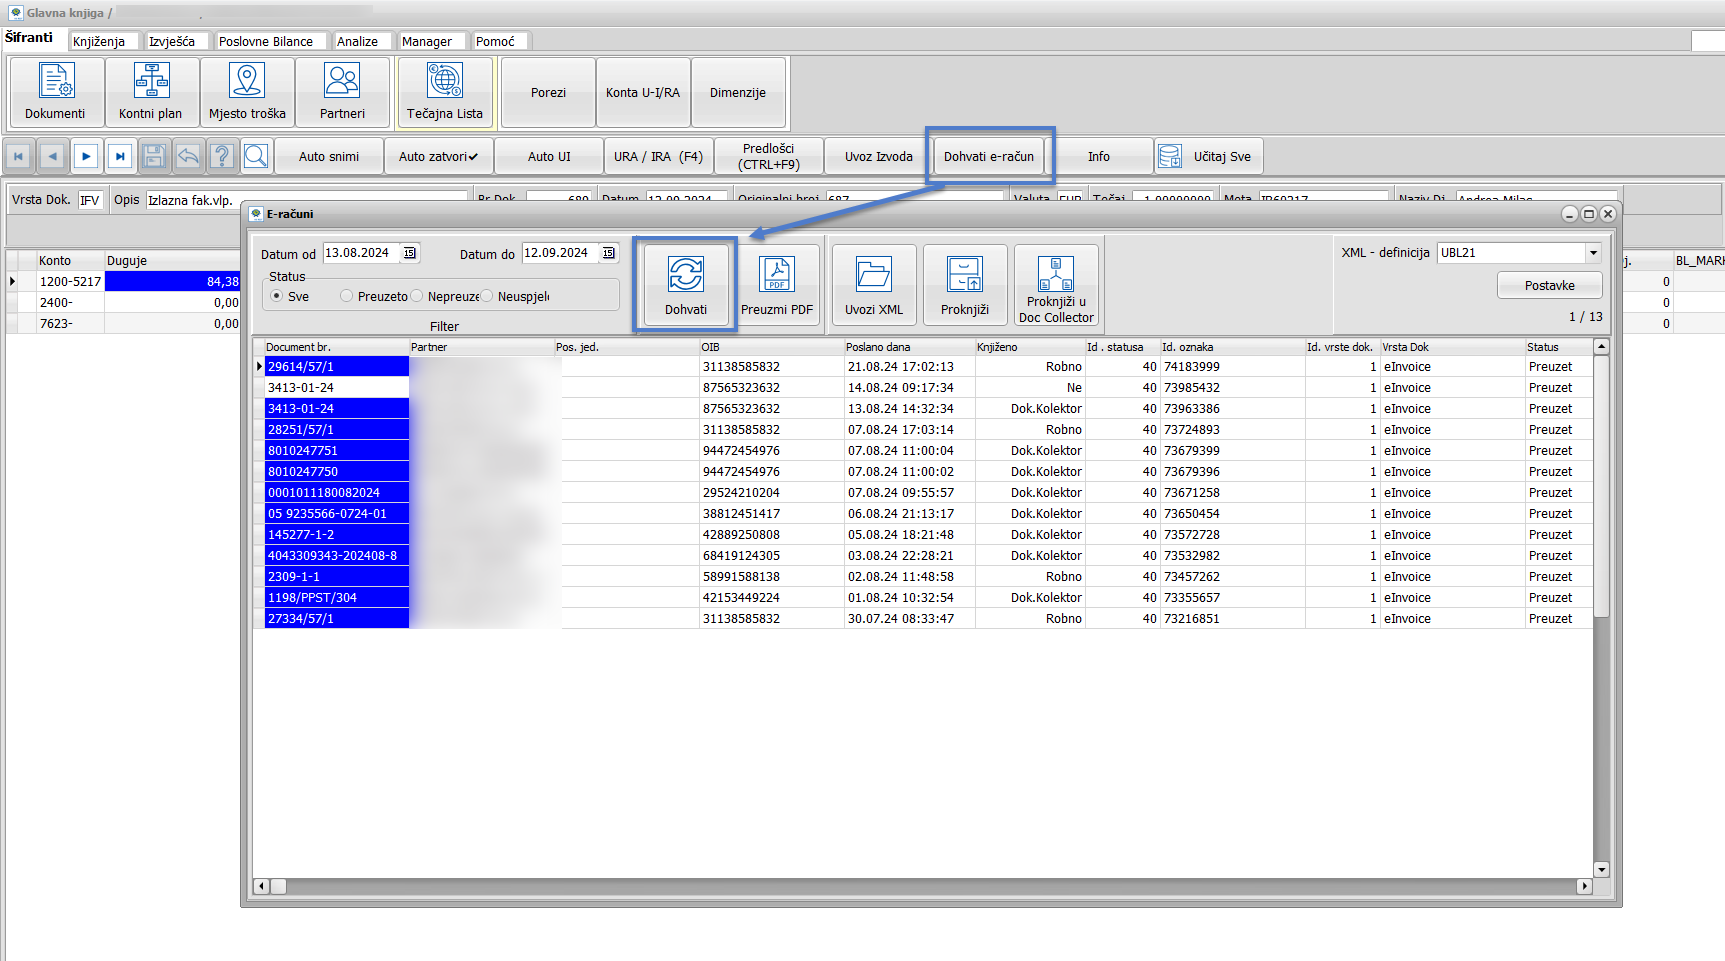The width and height of the screenshot is (1725, 961).
Task: Expand the Auto zatvori dropdown
Action: click(439, 156)
